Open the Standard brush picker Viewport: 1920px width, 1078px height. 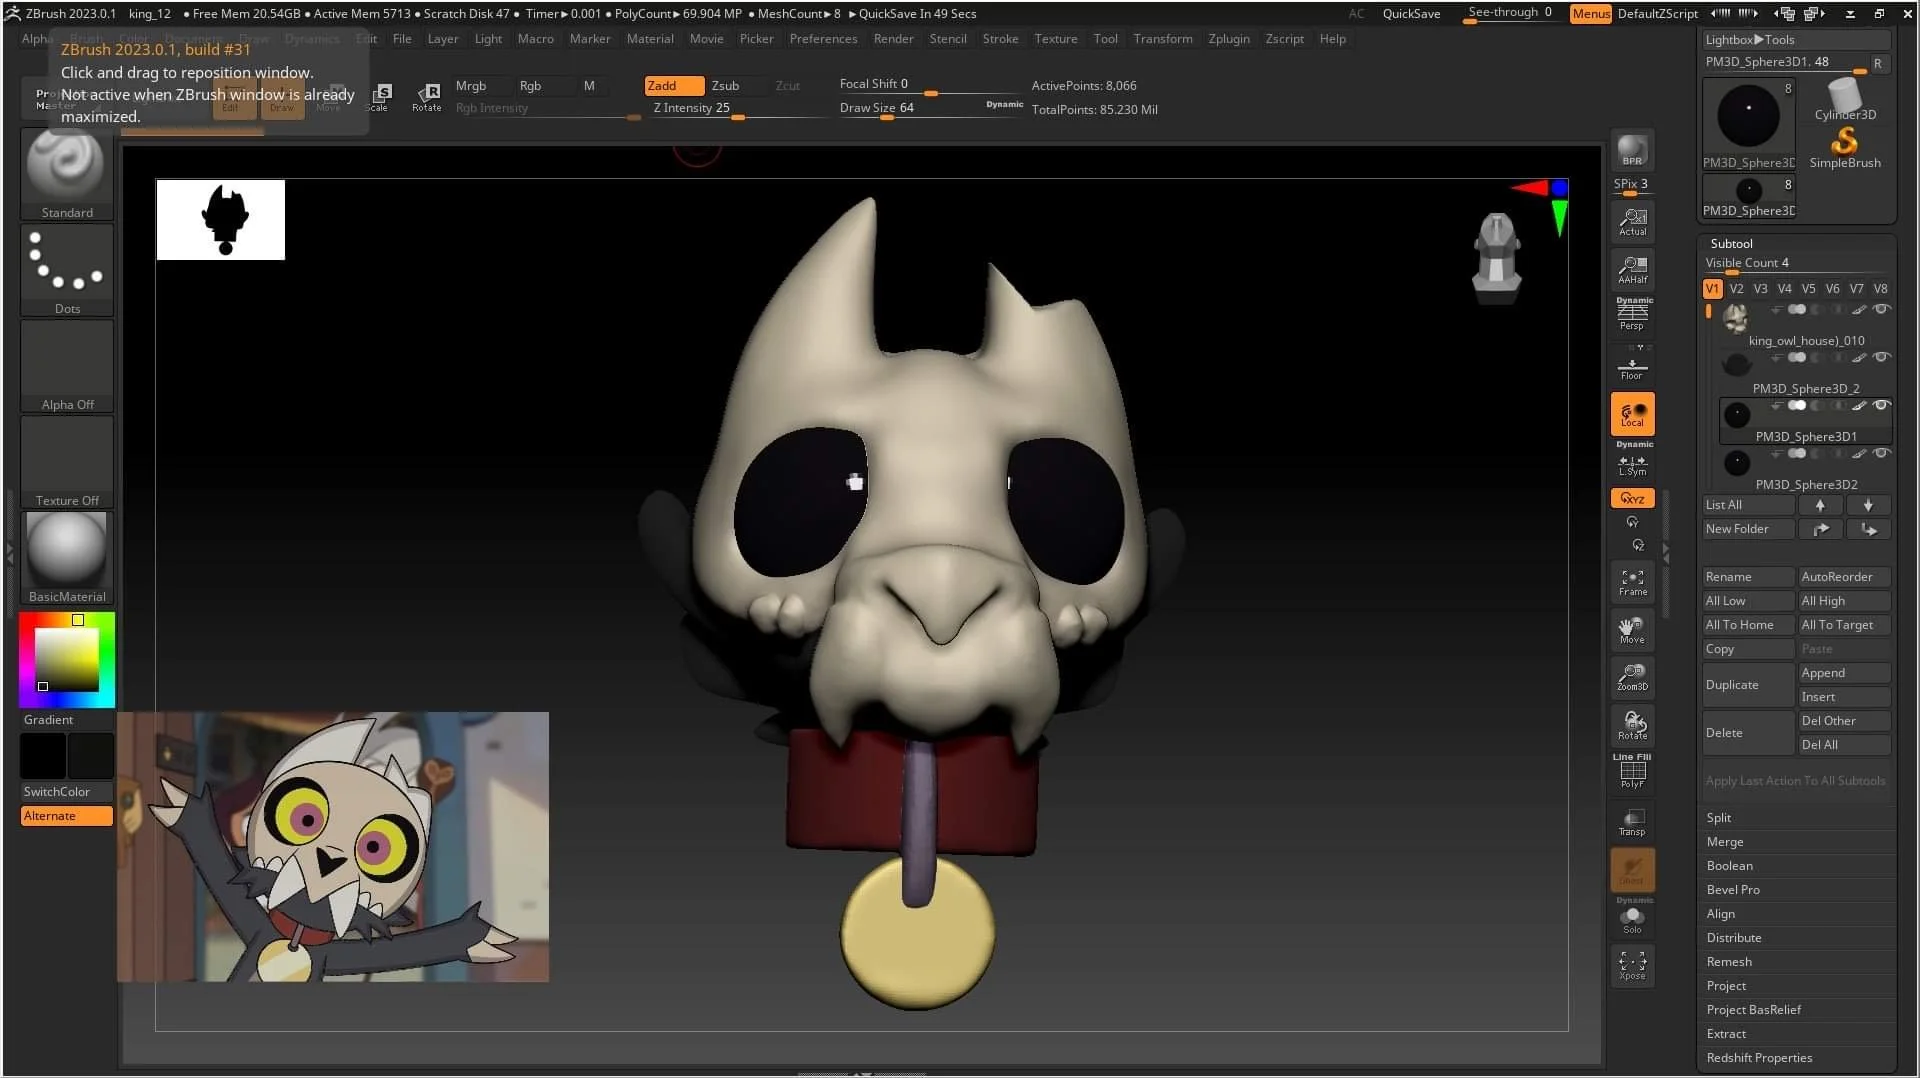(x=67, y=174)
